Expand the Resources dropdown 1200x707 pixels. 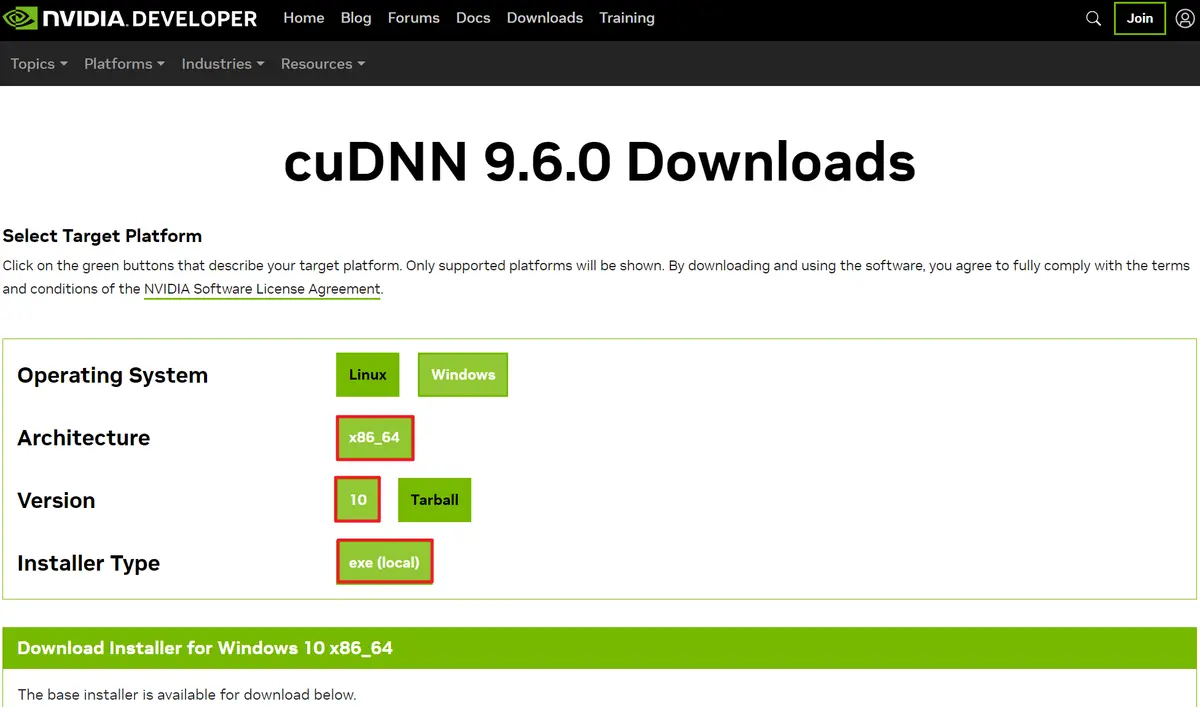[x=323, y=64]
